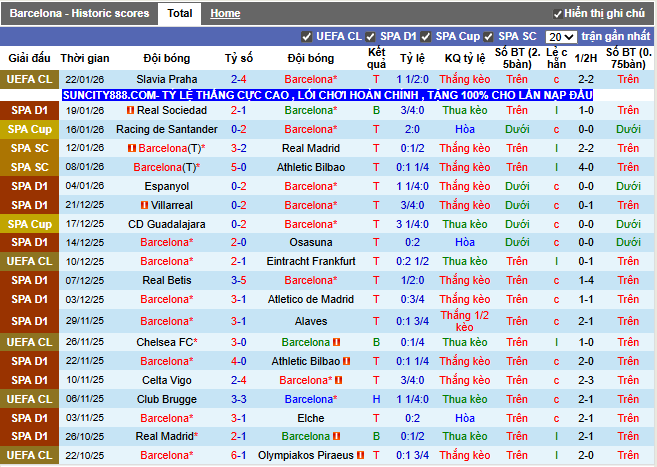The width and height of the screenshot is (657, 467).
Task: Click red card icon next to Olympiakos Piraeus
Action: 361,455
